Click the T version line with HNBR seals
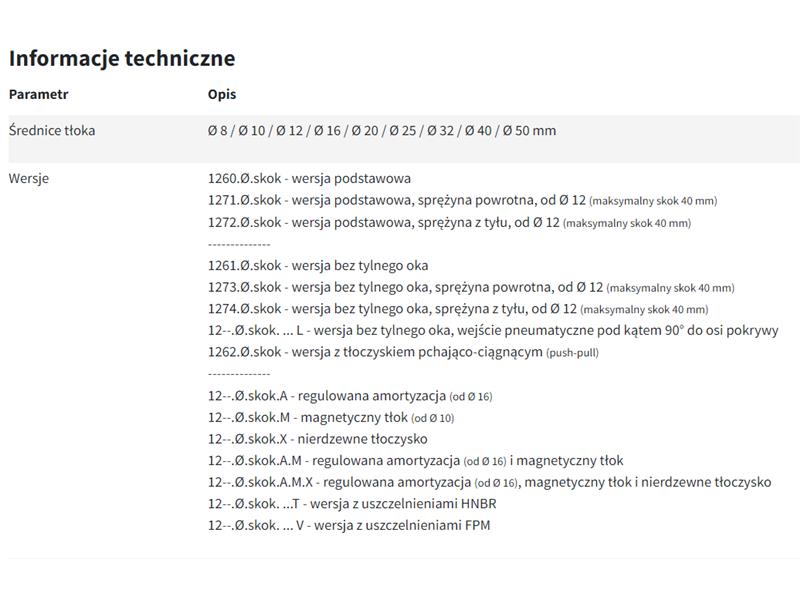The height and width of the screenshot is (600, 800). point(352,504)
